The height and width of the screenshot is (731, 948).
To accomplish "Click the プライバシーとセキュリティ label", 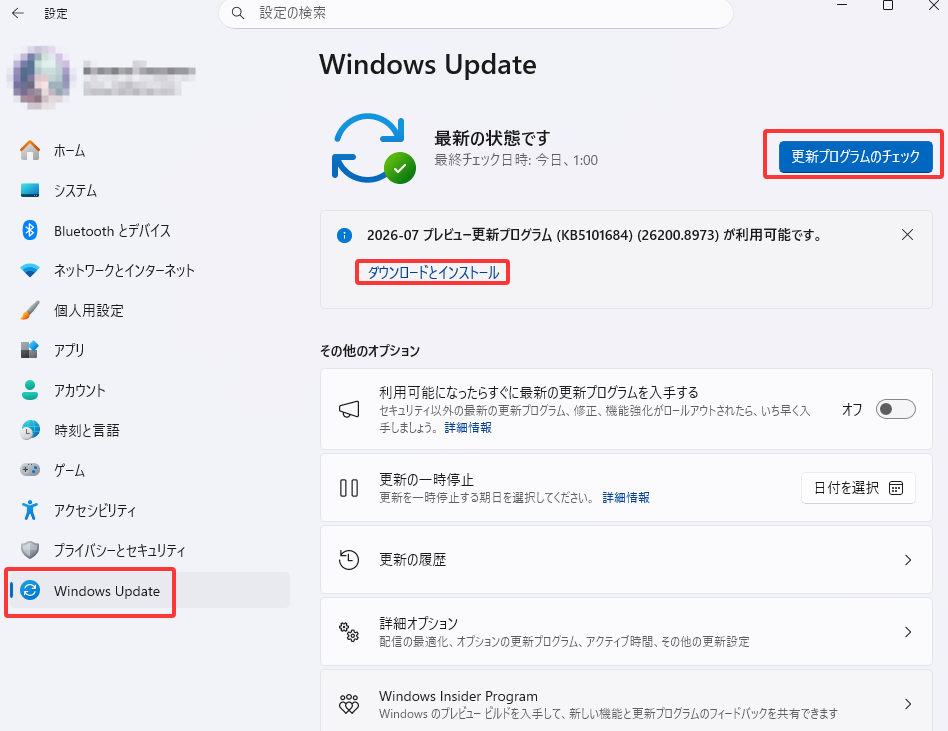I will (x=120, y=551).
